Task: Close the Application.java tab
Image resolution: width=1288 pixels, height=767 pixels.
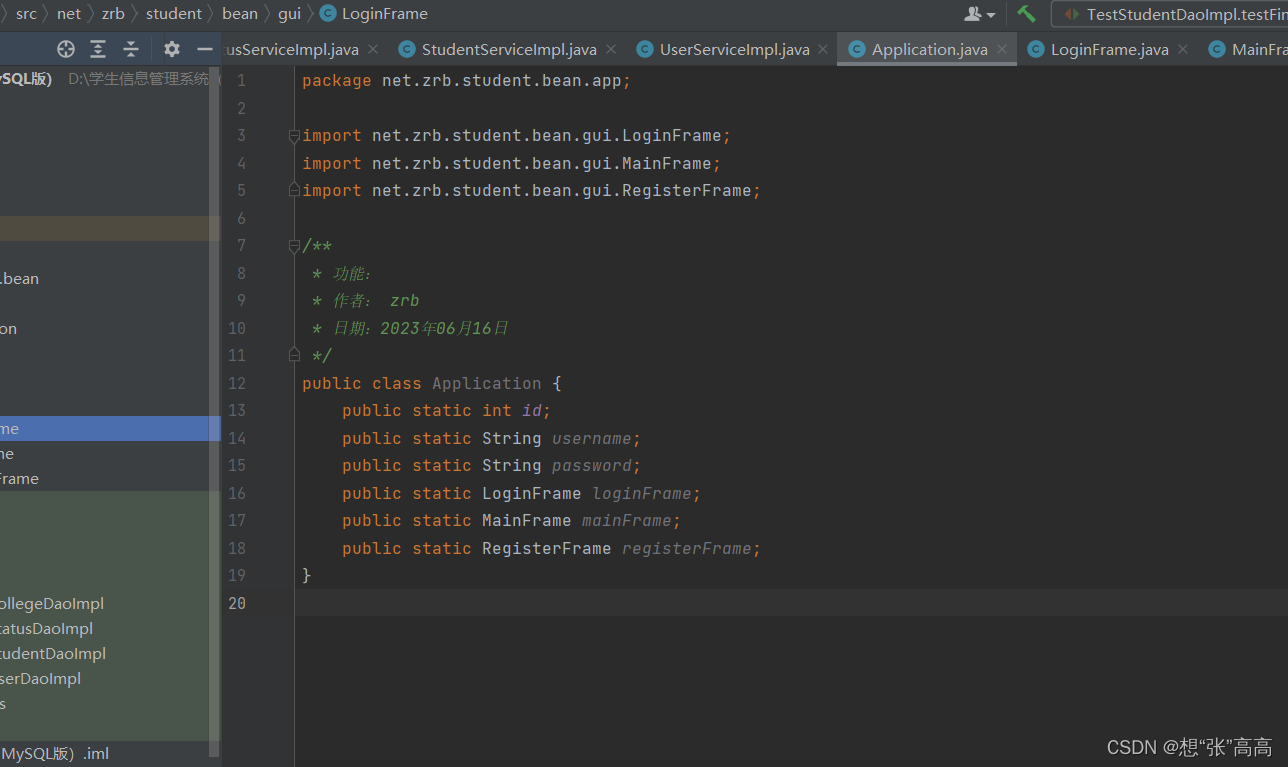Action: tap(1002, 49)
